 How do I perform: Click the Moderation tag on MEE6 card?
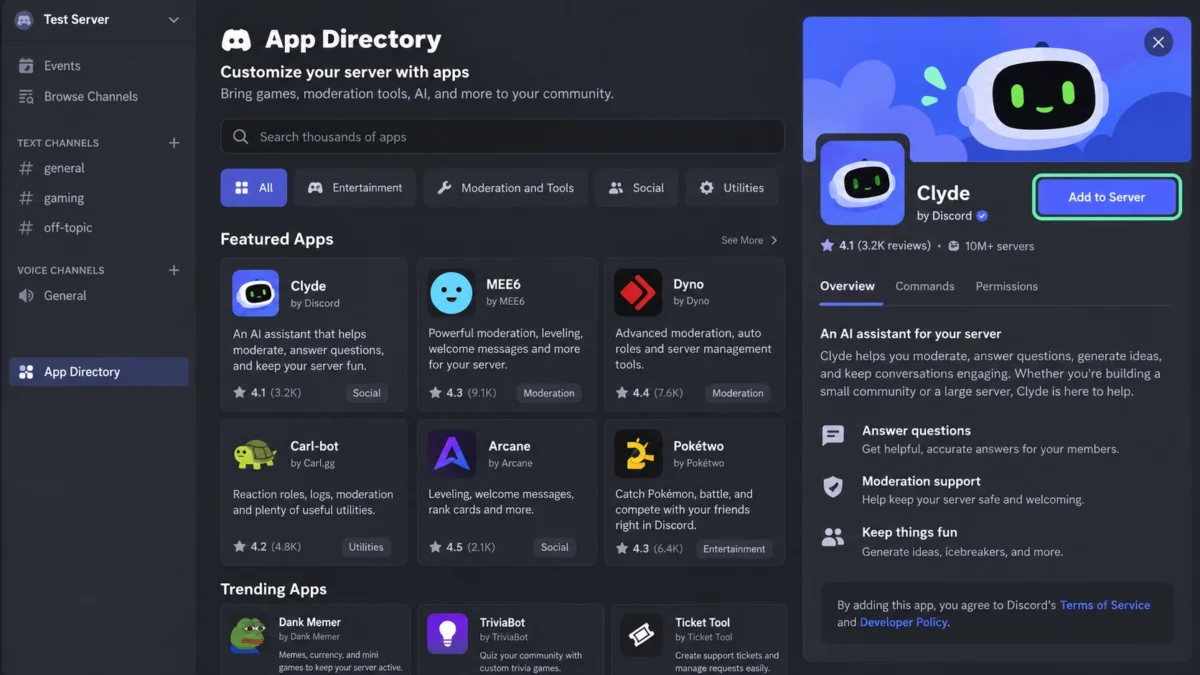(x=549, y=393)
